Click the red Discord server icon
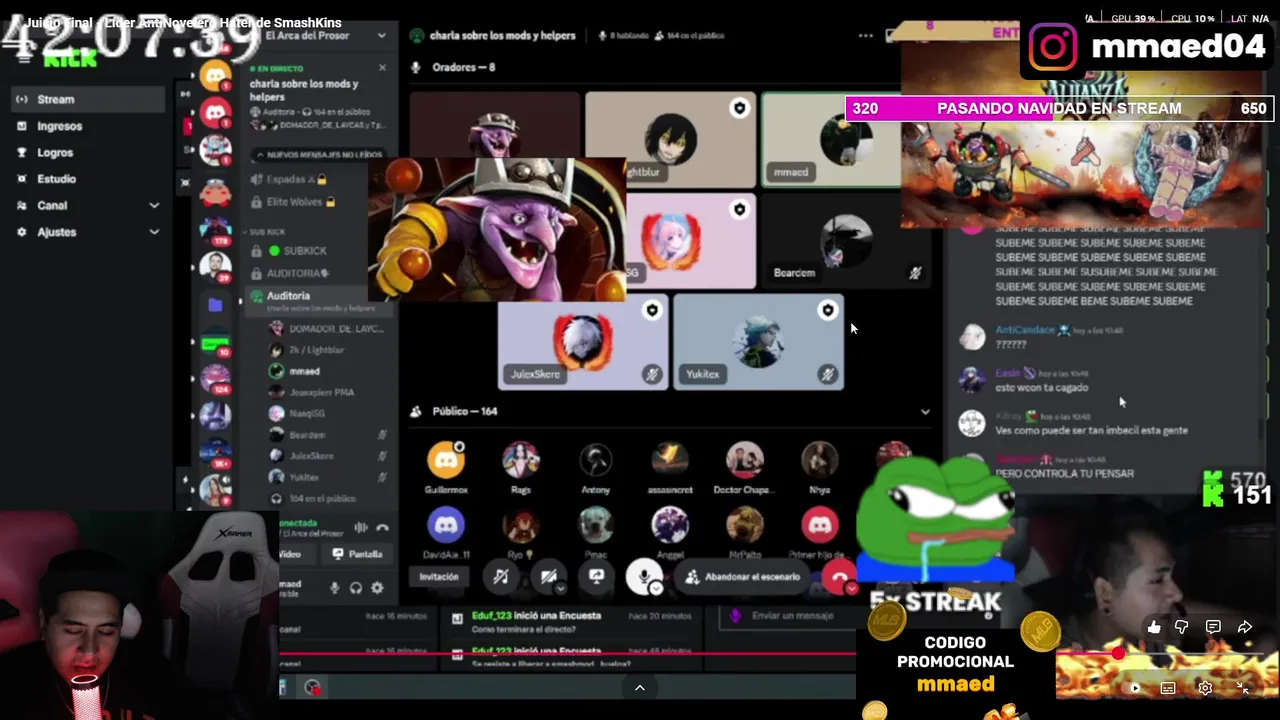This screenshot has width=1280, height=720. pos(215,113)
